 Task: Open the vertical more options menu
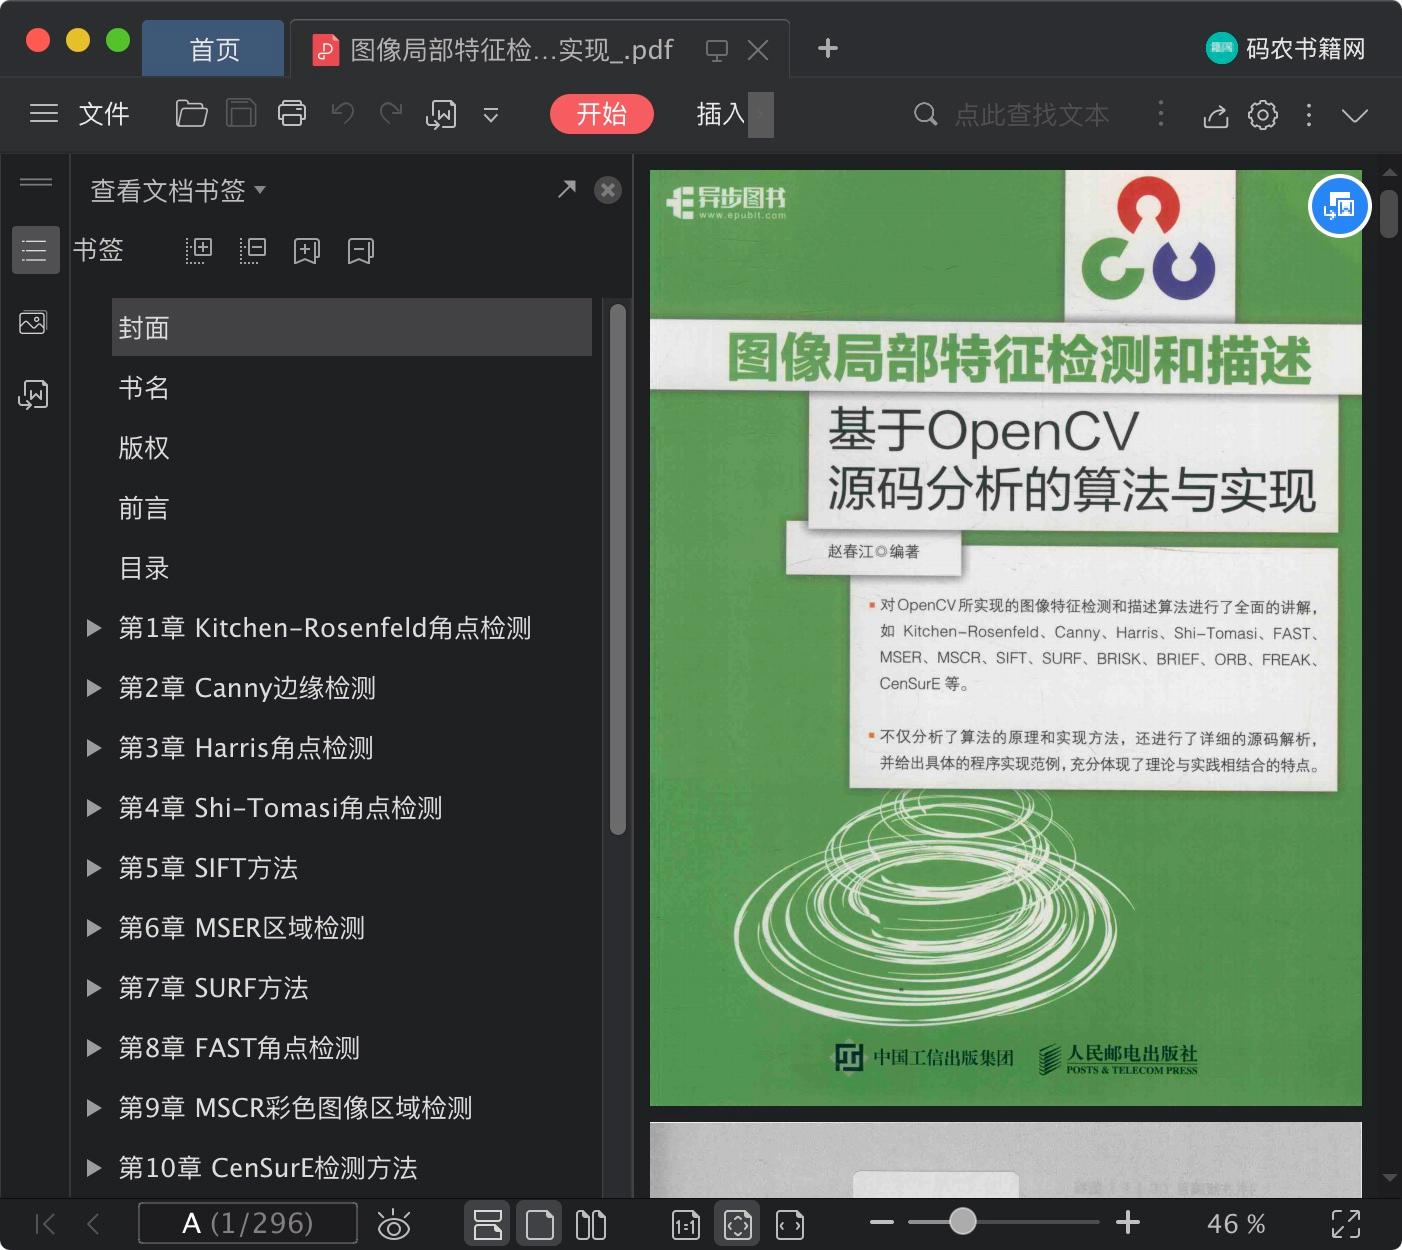[1309, 115]
